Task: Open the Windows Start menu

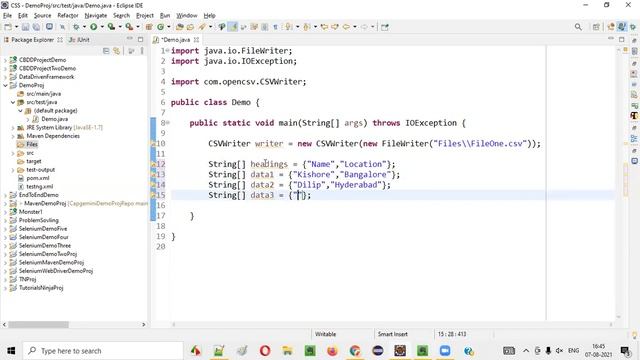Action: pos(11,351)
